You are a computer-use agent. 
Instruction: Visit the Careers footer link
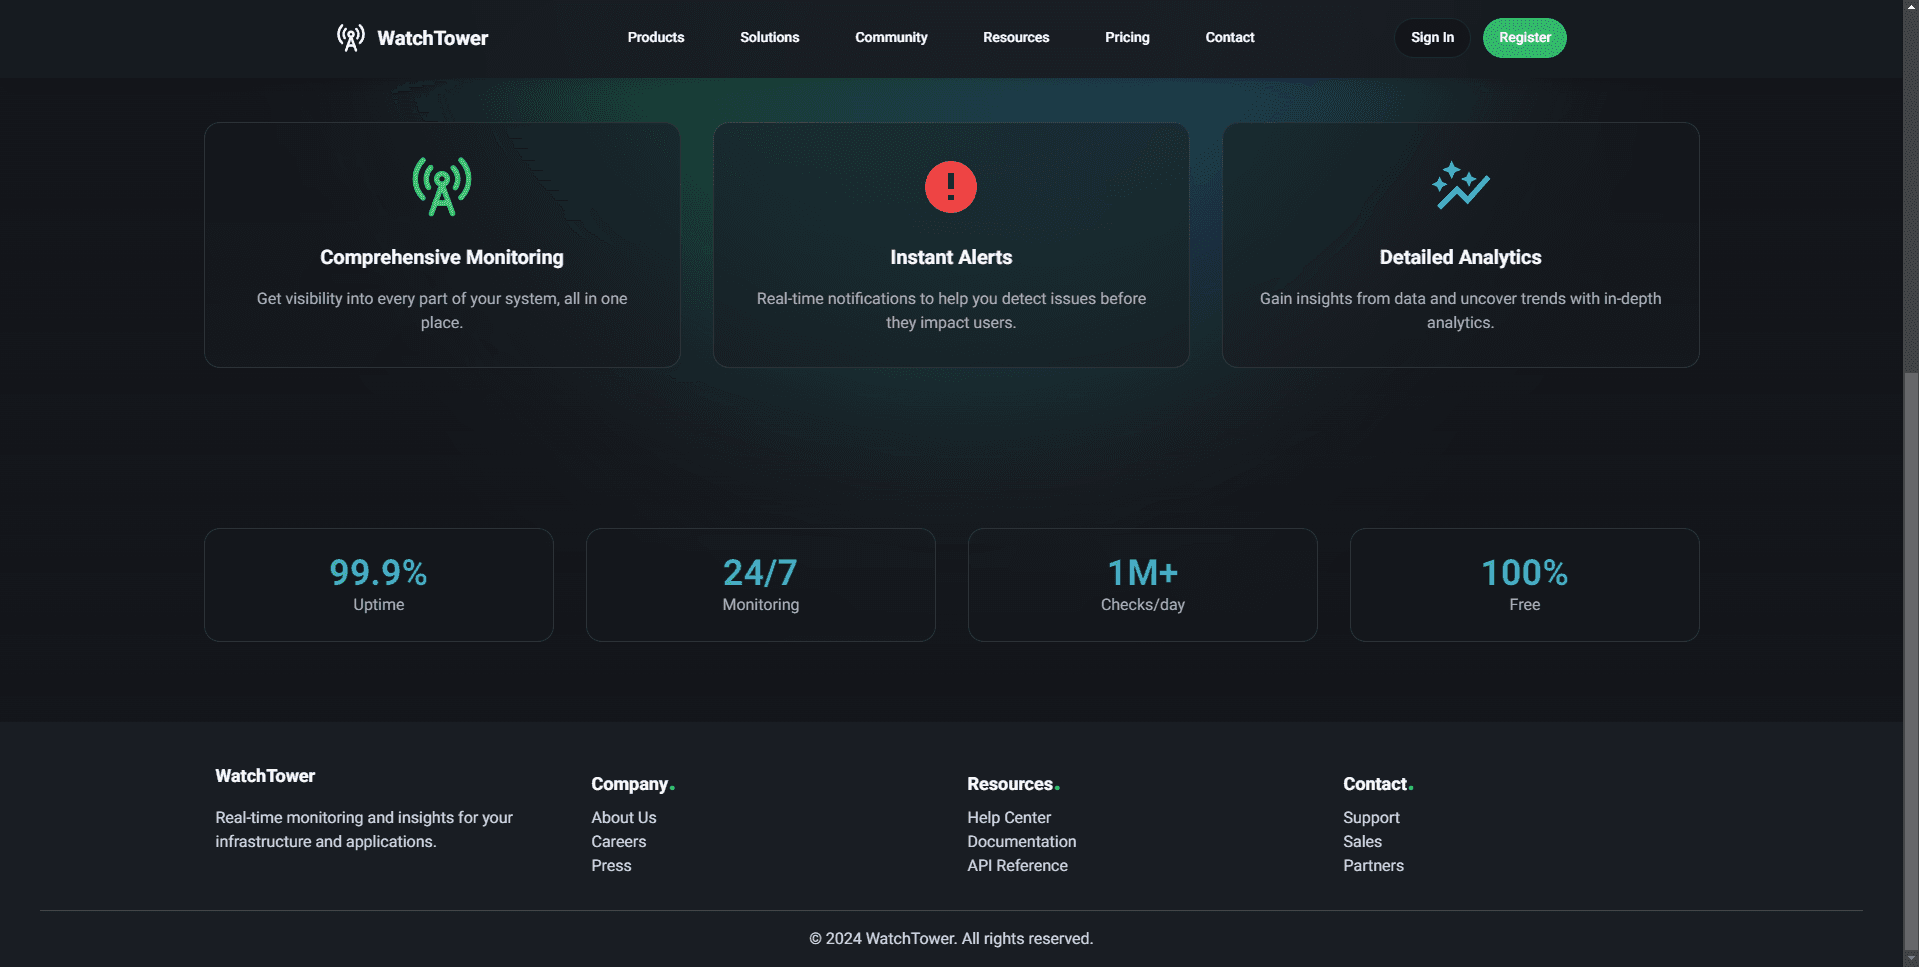tap(618, 842)
